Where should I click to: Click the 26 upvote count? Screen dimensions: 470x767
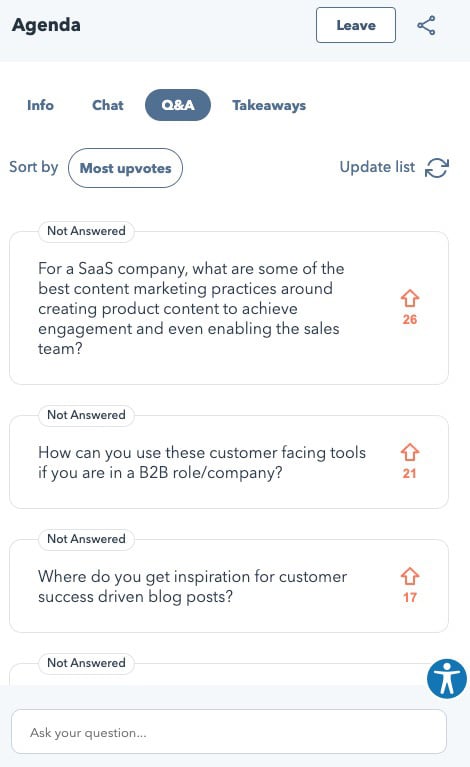click(x=410, y=319)
